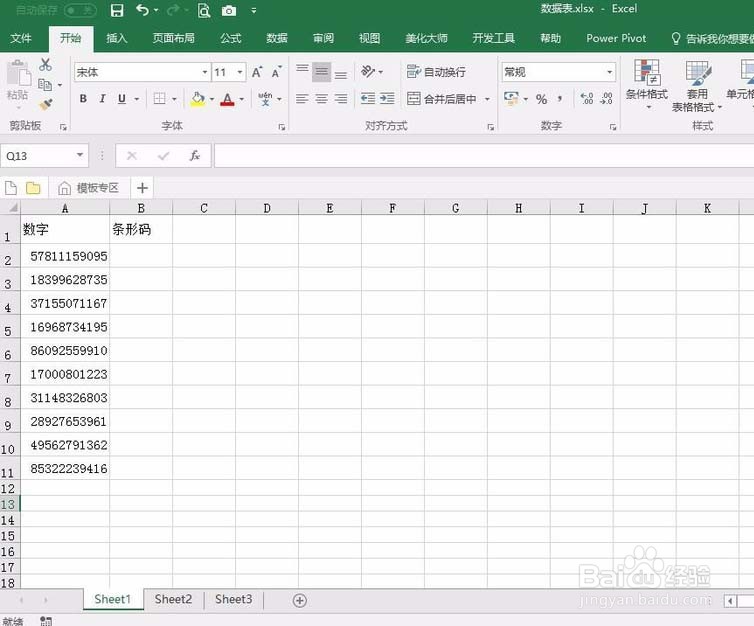Click the camera screenshot icon

[229, 11]
